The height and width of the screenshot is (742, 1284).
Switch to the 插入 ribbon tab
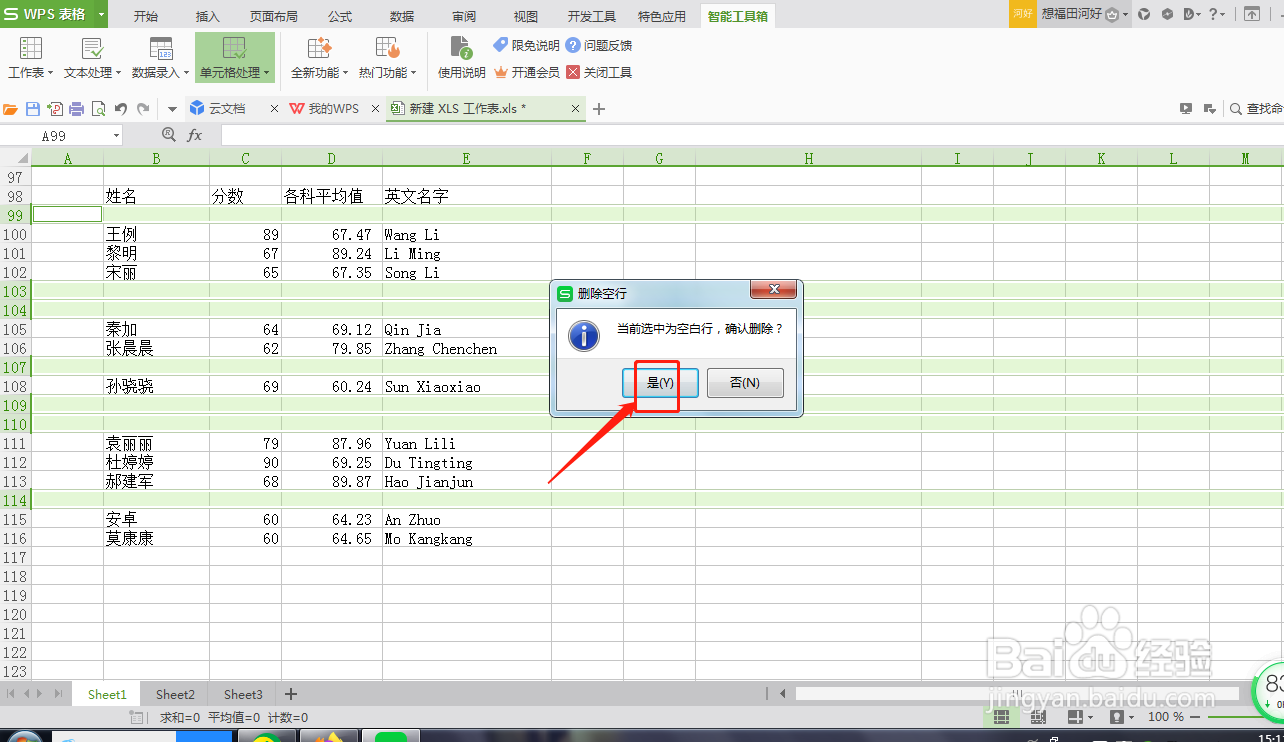pos(208,16)
